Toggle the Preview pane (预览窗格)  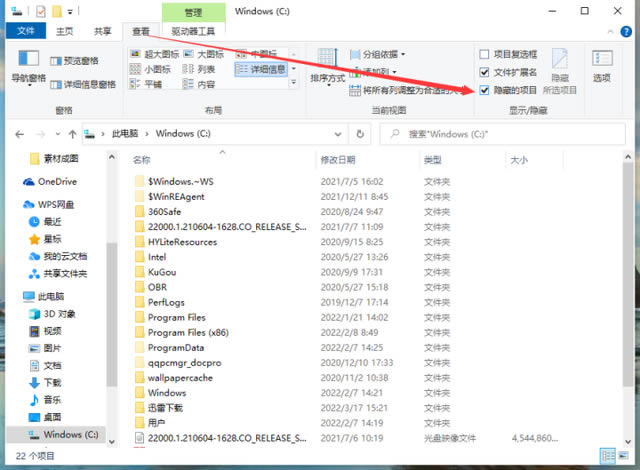(74, 61)
